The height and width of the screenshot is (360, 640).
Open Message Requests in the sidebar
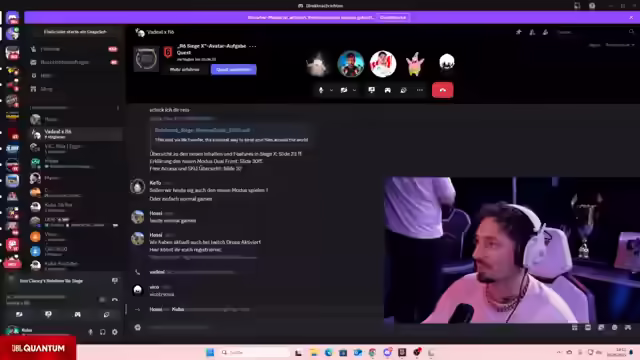(x=75, y=62)
